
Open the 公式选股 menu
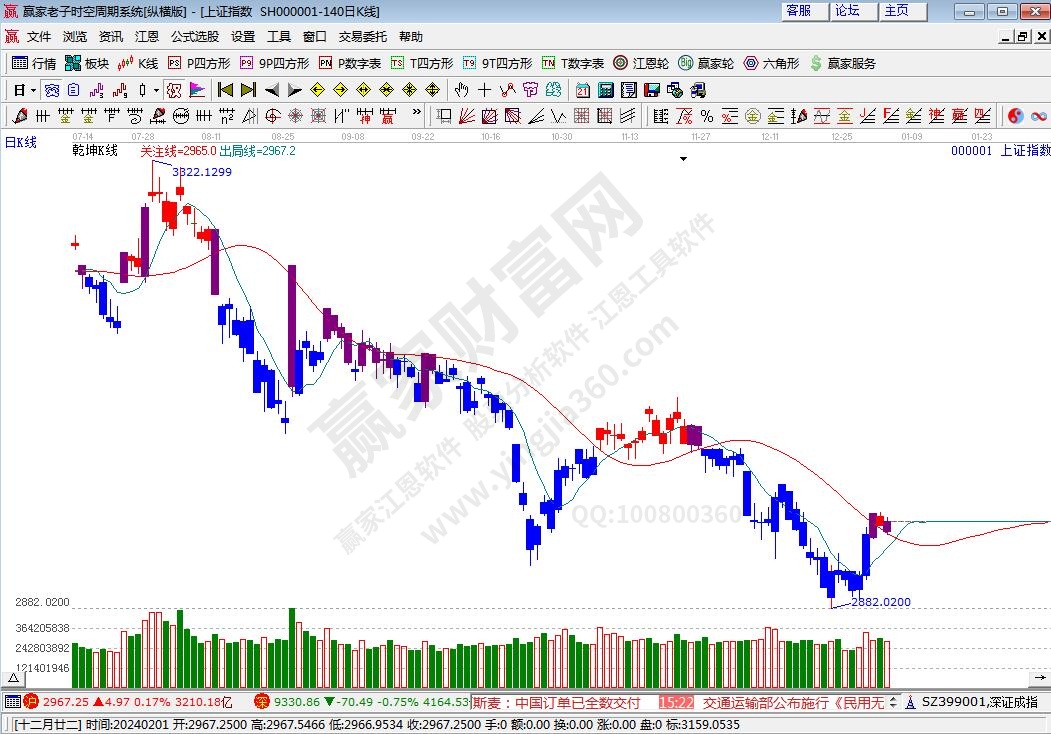click(194, 36)
